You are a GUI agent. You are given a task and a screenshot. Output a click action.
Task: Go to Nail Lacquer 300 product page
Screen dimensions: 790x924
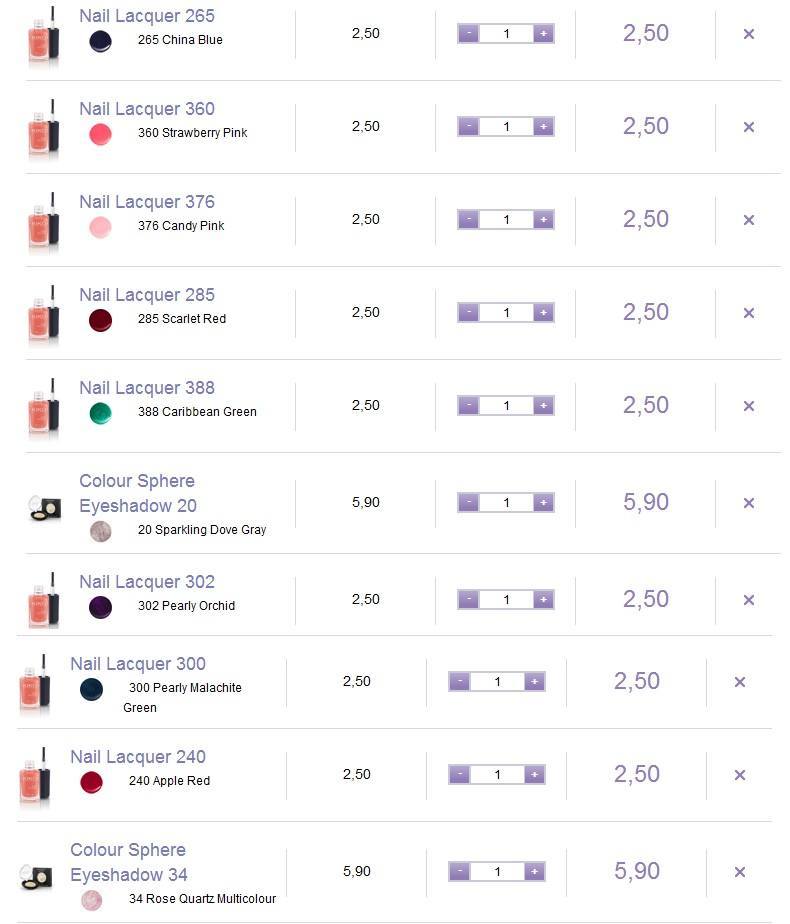tap(138, 664)
